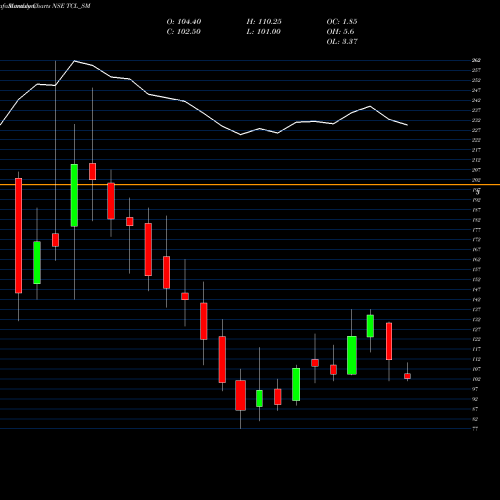This screenshot has height=500, width=500.
Task: Click the NSE TCL_SM chart title
Action: click(x=71, y=6)
